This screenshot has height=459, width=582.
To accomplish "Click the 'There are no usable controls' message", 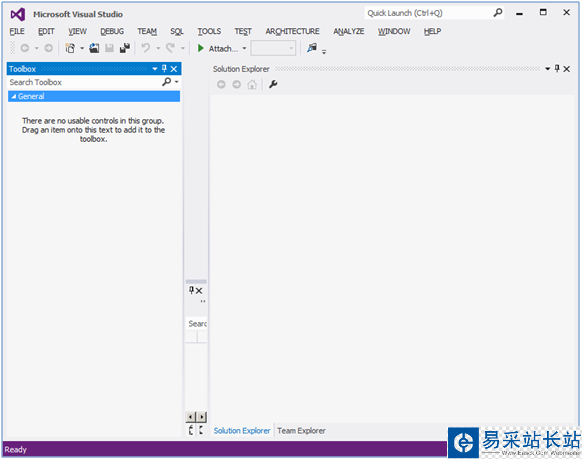I will pyautogui.click(x=93, y=130).
